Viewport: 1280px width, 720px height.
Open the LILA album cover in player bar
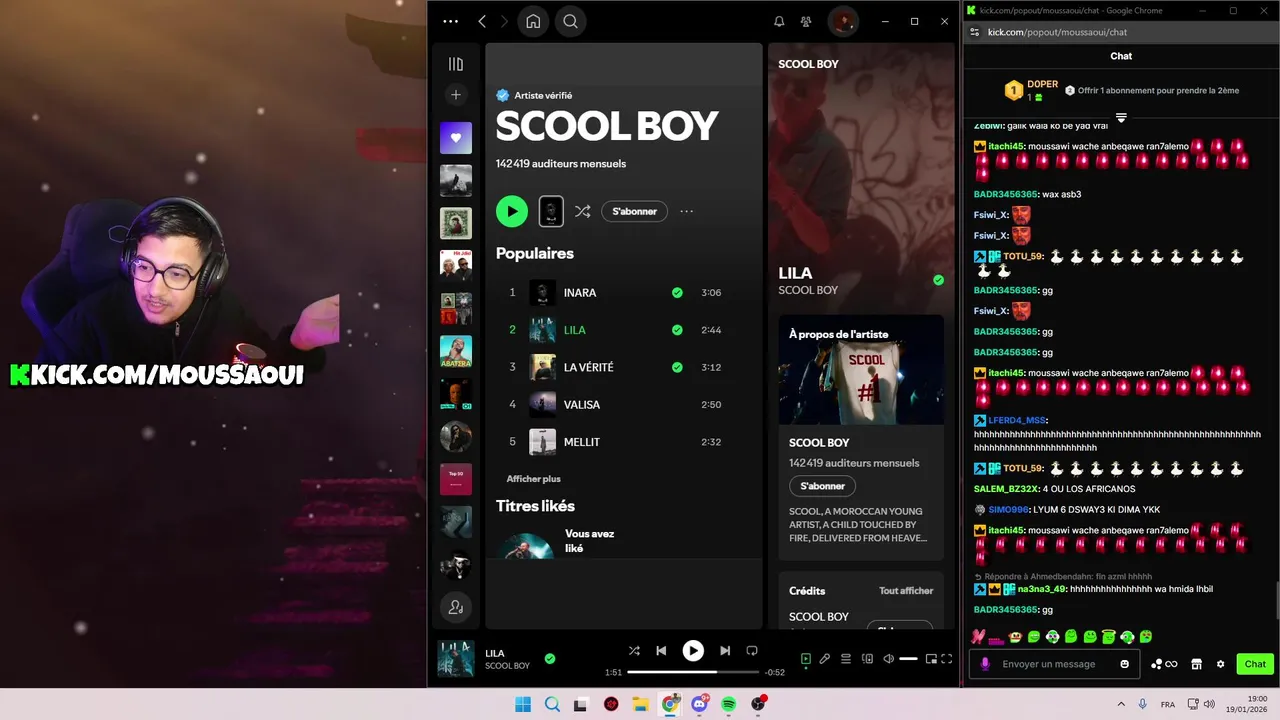point(456,659)
